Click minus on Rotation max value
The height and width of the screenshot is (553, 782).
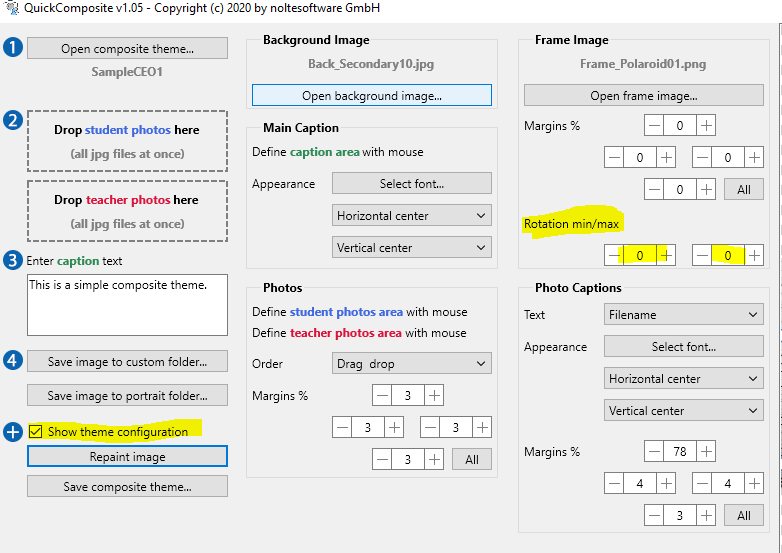click(x=702, y=255)
